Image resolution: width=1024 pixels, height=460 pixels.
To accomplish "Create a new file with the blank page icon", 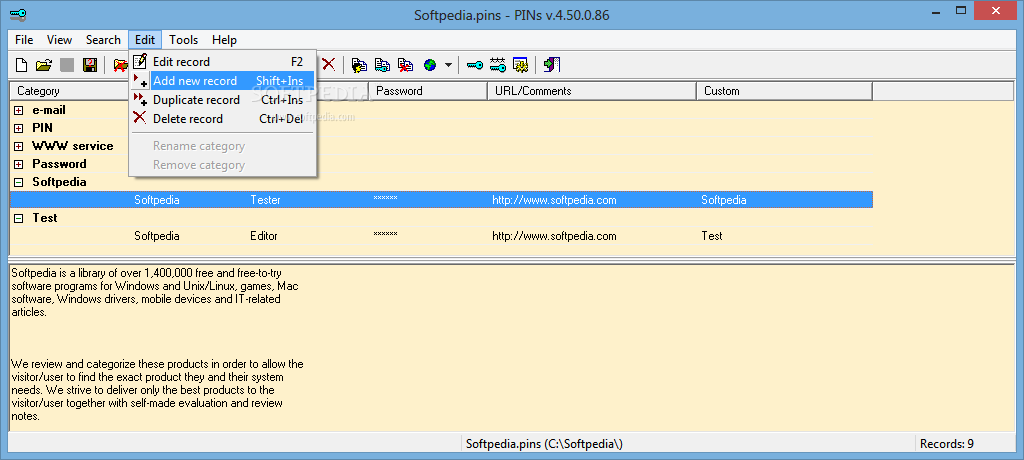I will (22, 65).
